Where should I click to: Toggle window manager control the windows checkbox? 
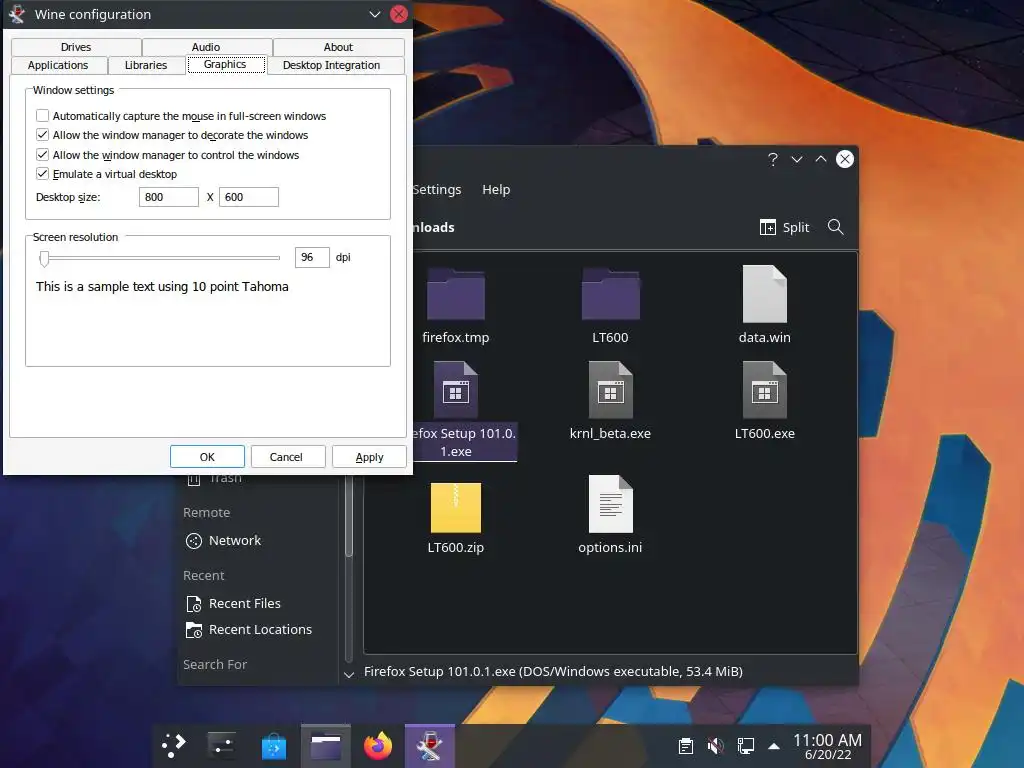click(x=42, y=154)
